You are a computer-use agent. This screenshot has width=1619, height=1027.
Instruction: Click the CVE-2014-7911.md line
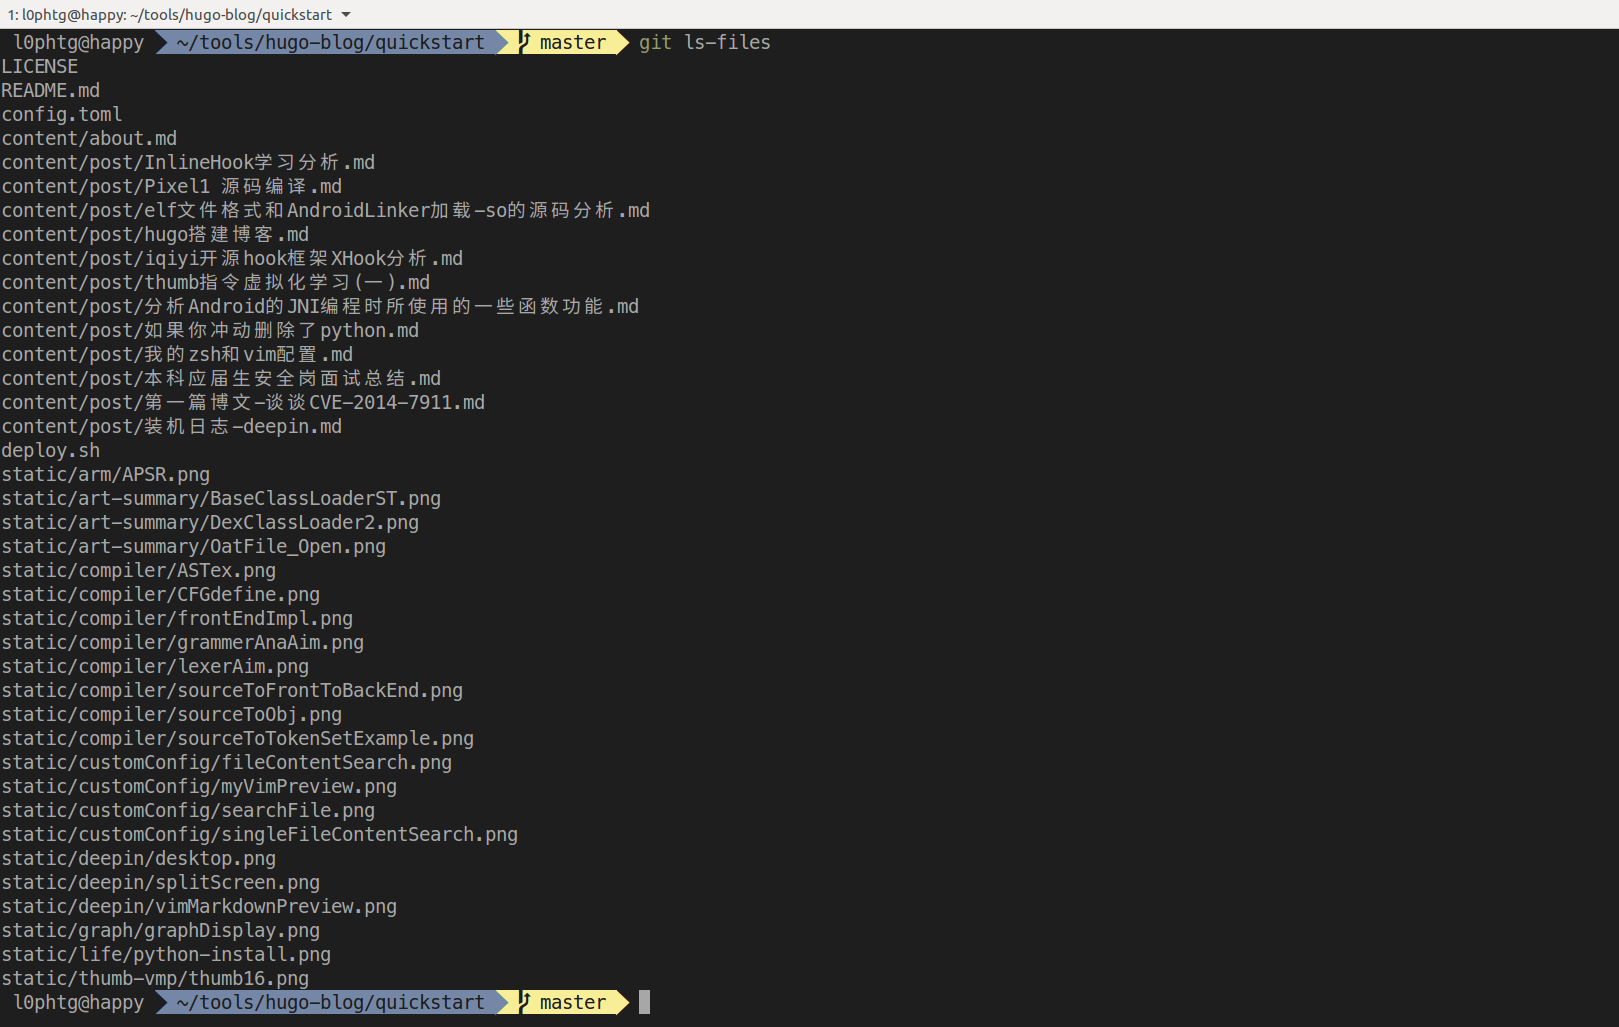243,402
